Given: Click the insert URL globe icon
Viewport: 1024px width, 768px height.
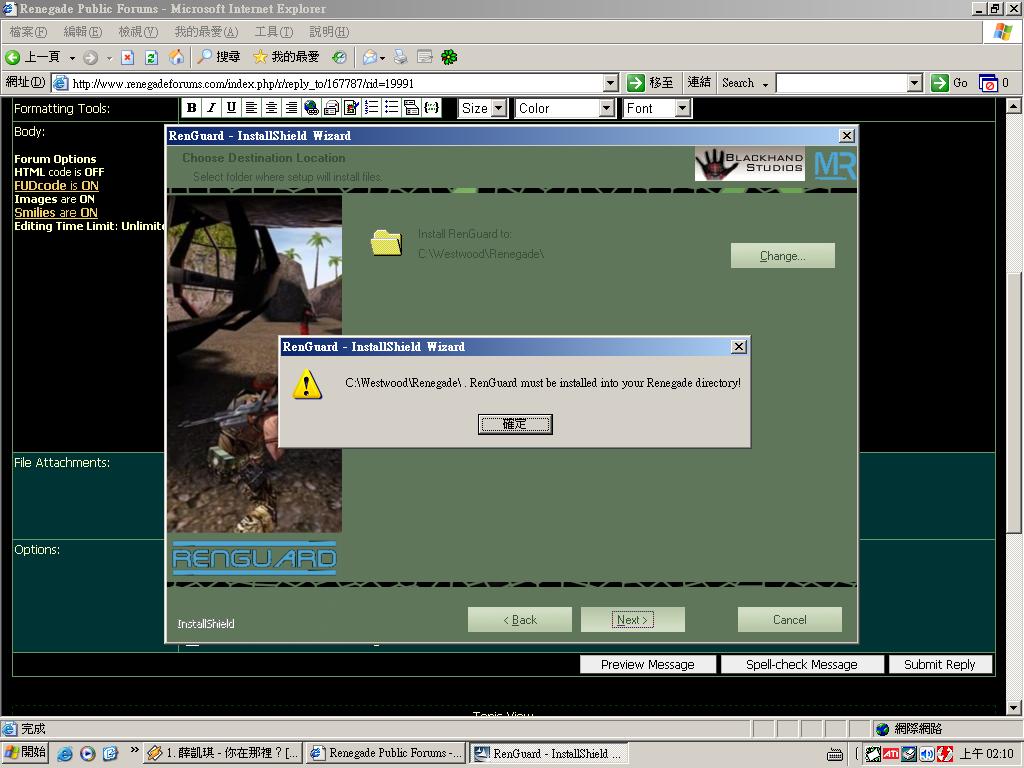Looking at the screenshot, I should pos(311,108).
